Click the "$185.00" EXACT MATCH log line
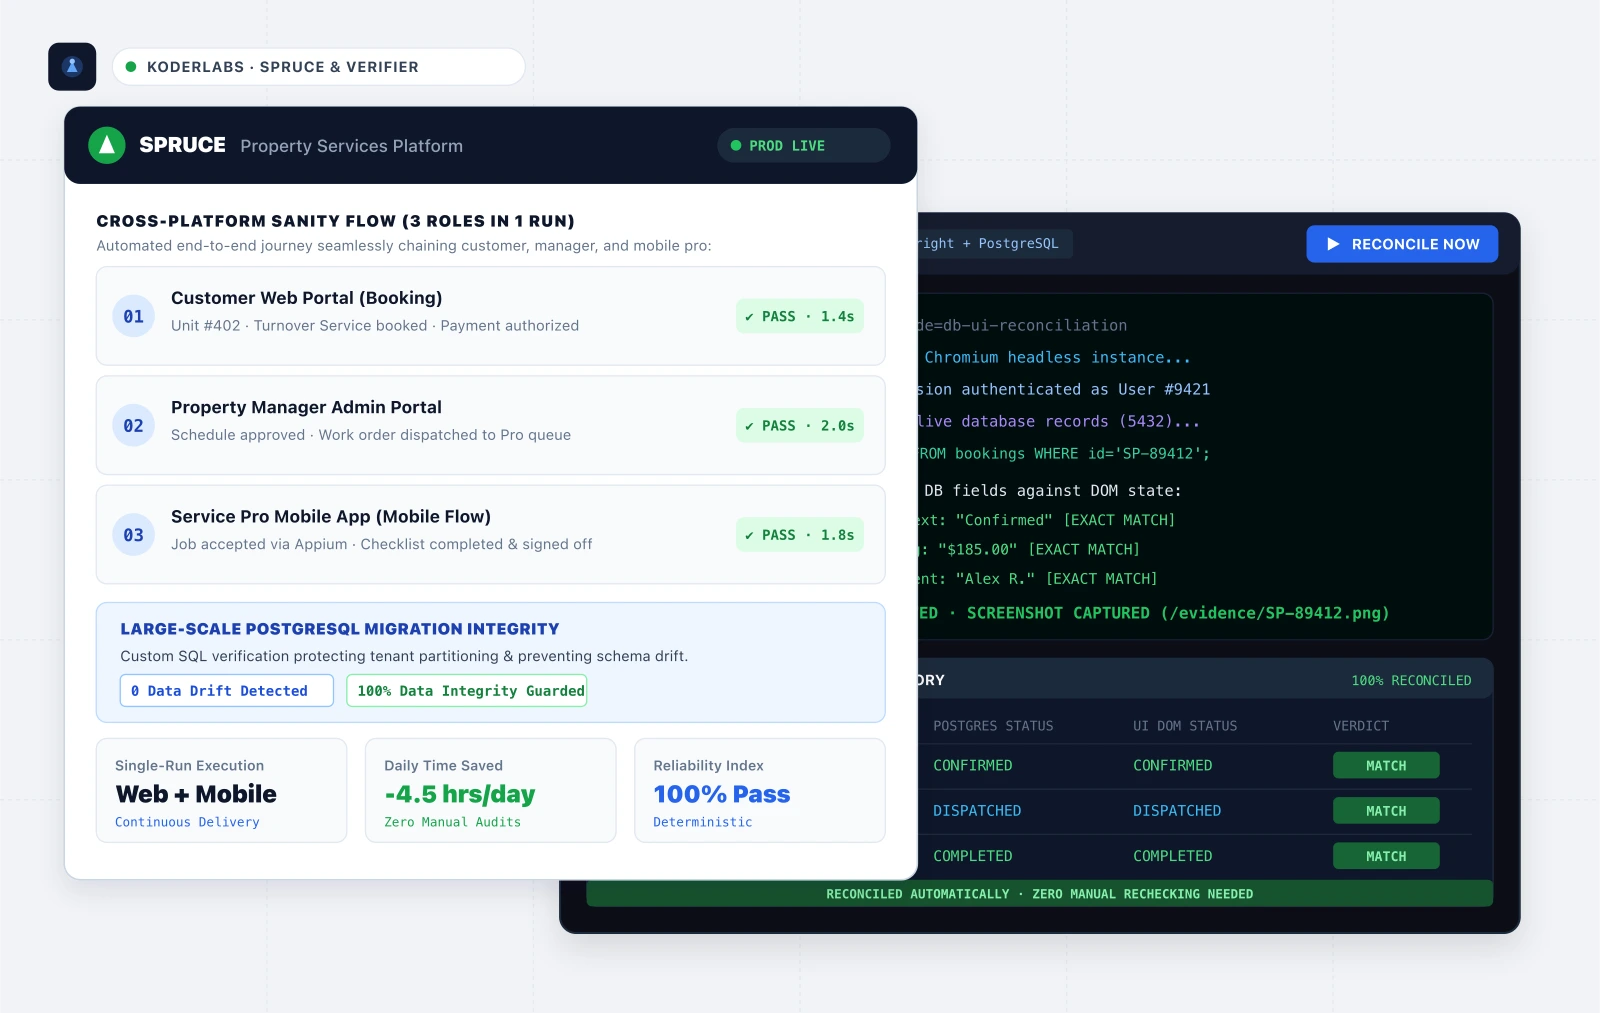The width and height of the screenshot is (1600, 1013). (1030, 549)
